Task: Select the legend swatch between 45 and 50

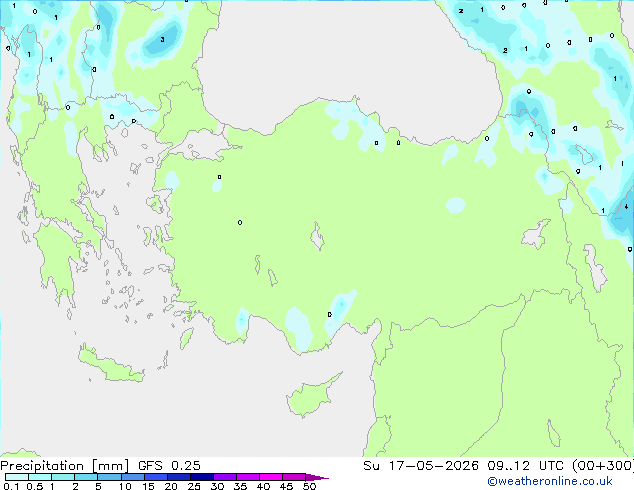Action: tap(294, 477)
